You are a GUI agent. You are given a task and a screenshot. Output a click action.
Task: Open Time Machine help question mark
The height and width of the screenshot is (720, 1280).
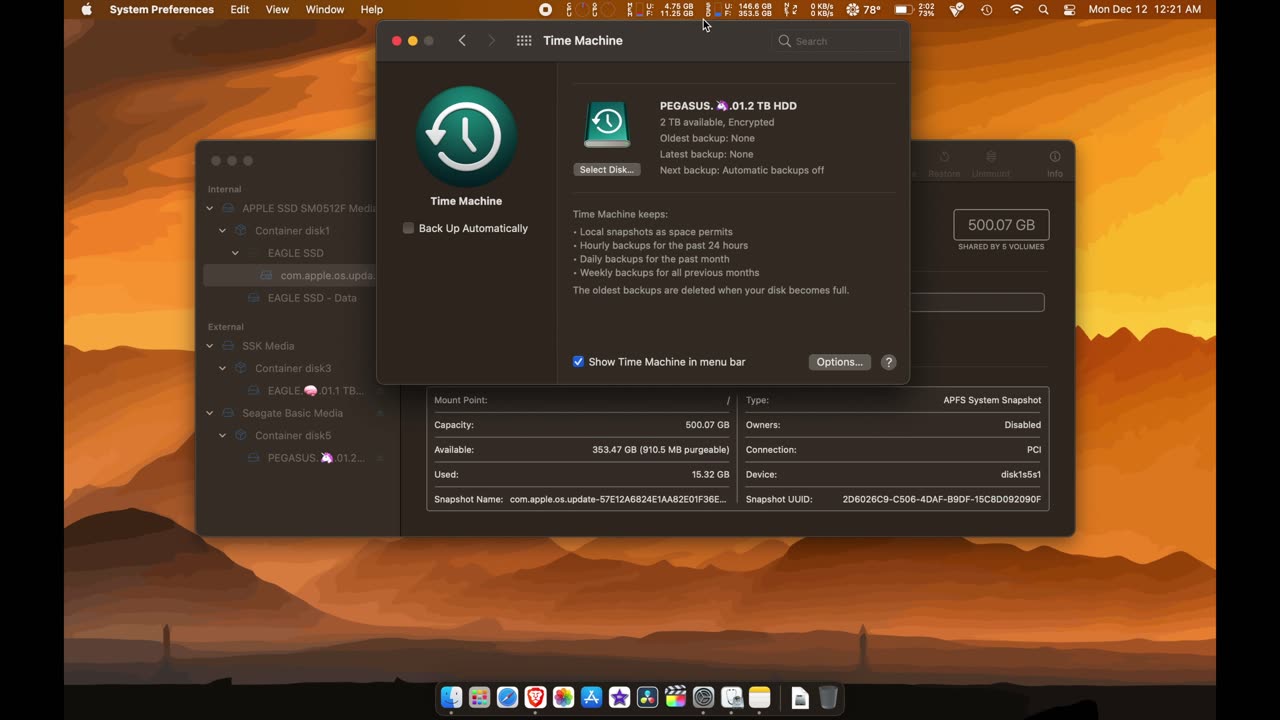coord(889,362)
